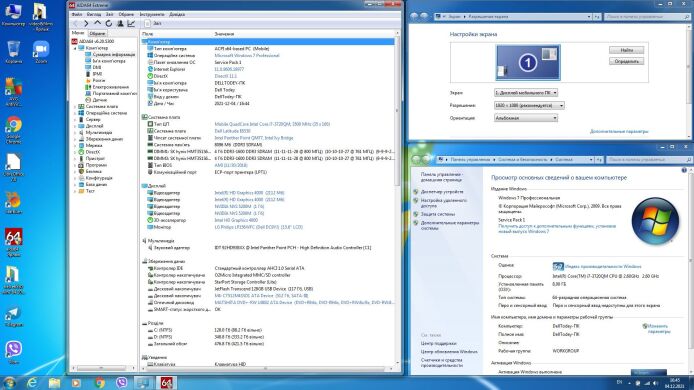694x390 pixels.
Task: Click search field in System window
Action: coord(648,159)
